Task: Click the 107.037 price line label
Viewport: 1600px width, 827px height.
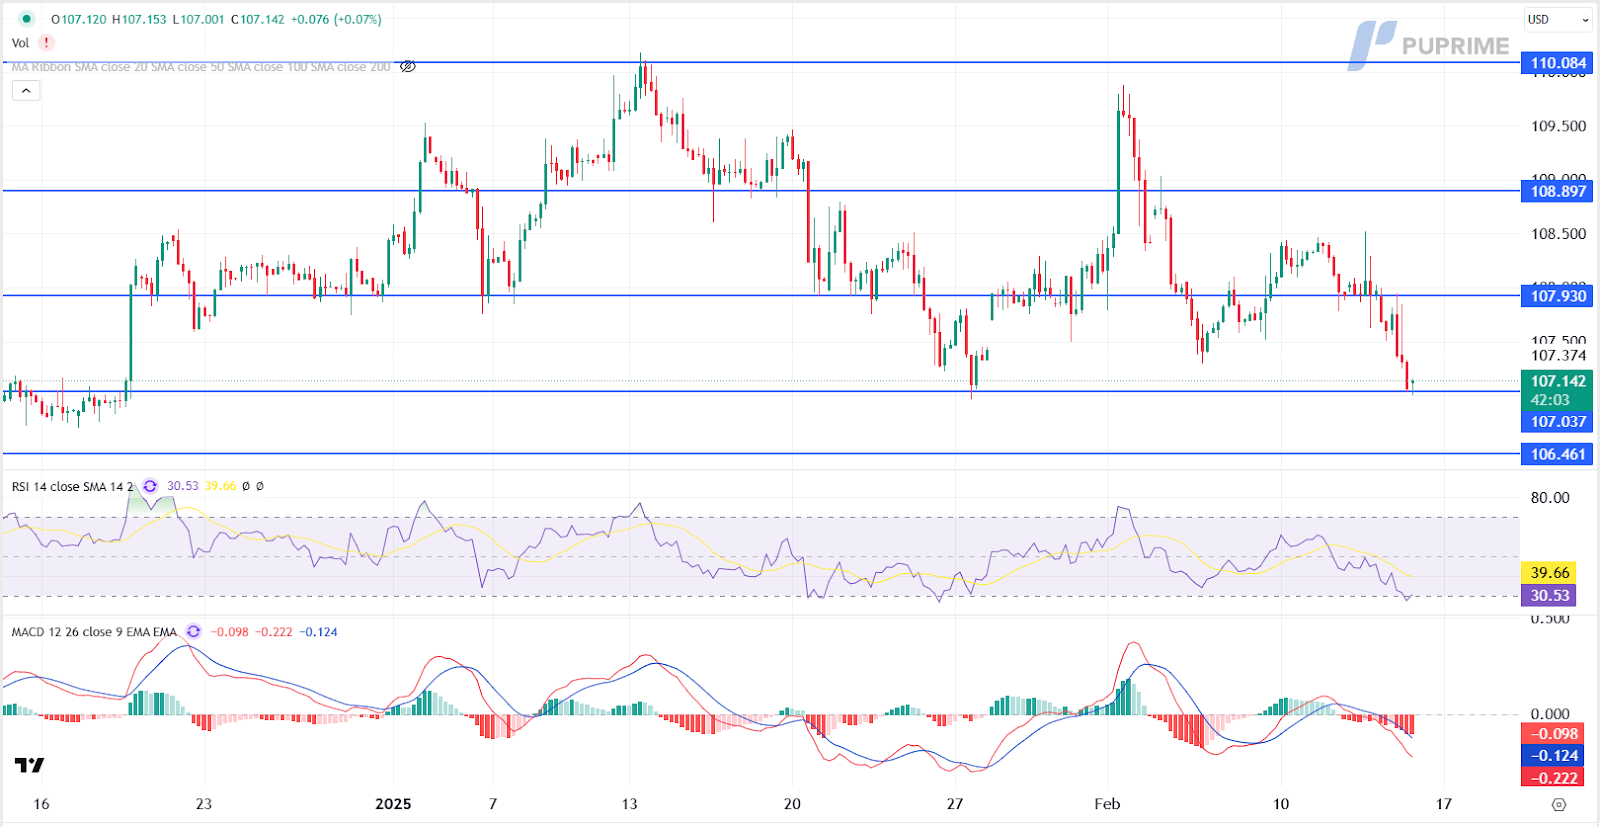Action: pyautogui.click(x=1557, y=422)
